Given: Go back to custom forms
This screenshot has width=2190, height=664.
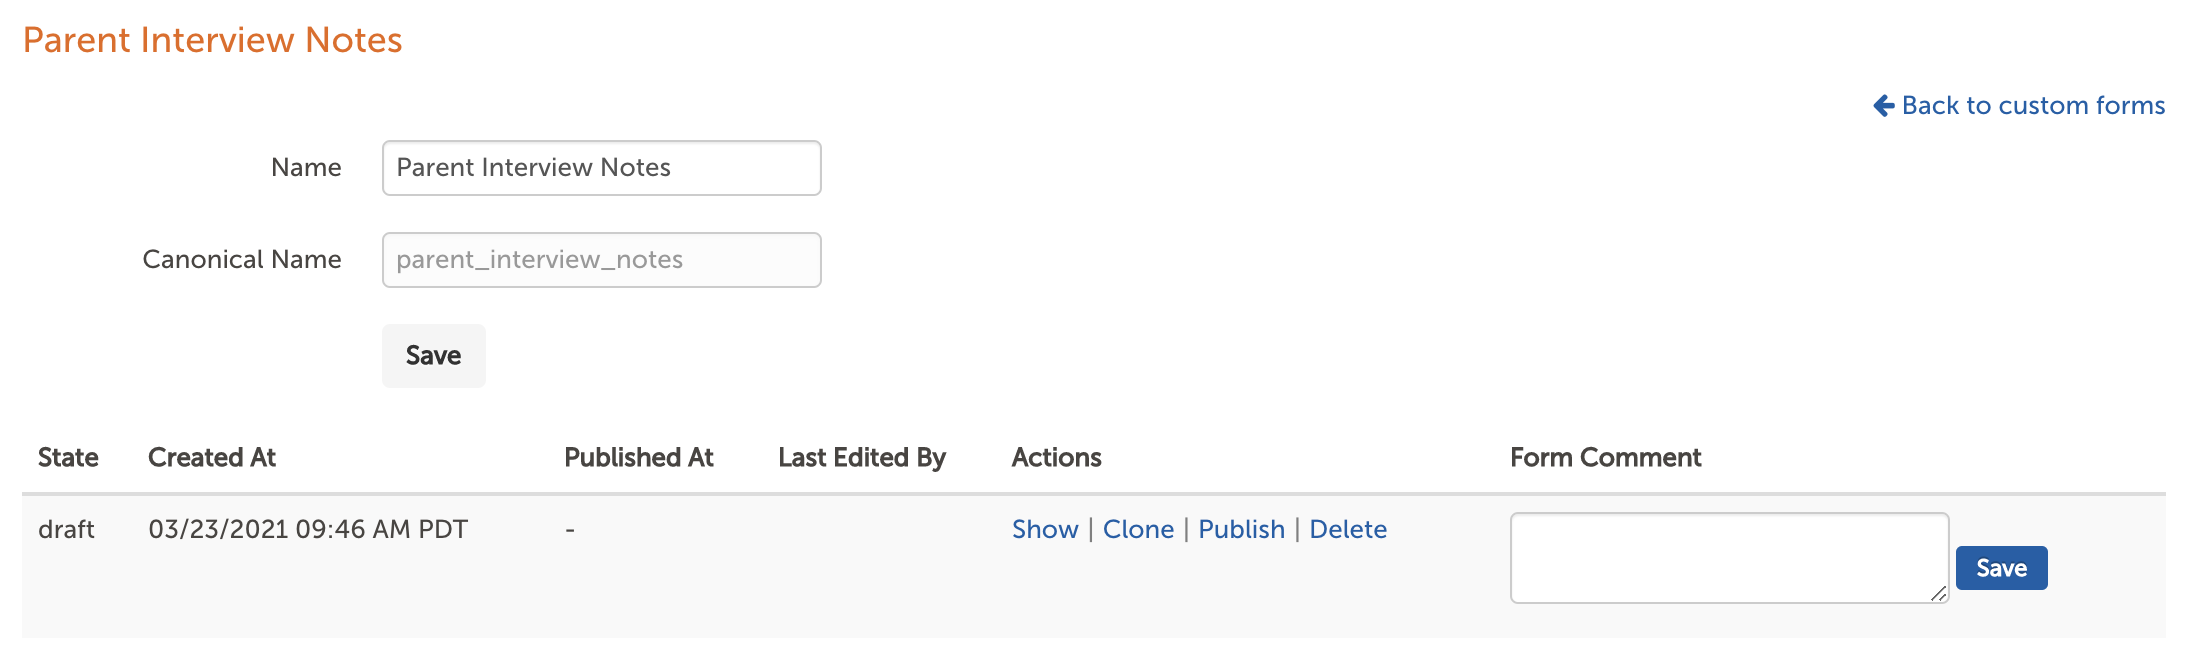Looking at the screenshot, I should pyautogui.click(x=2019, y=106).
